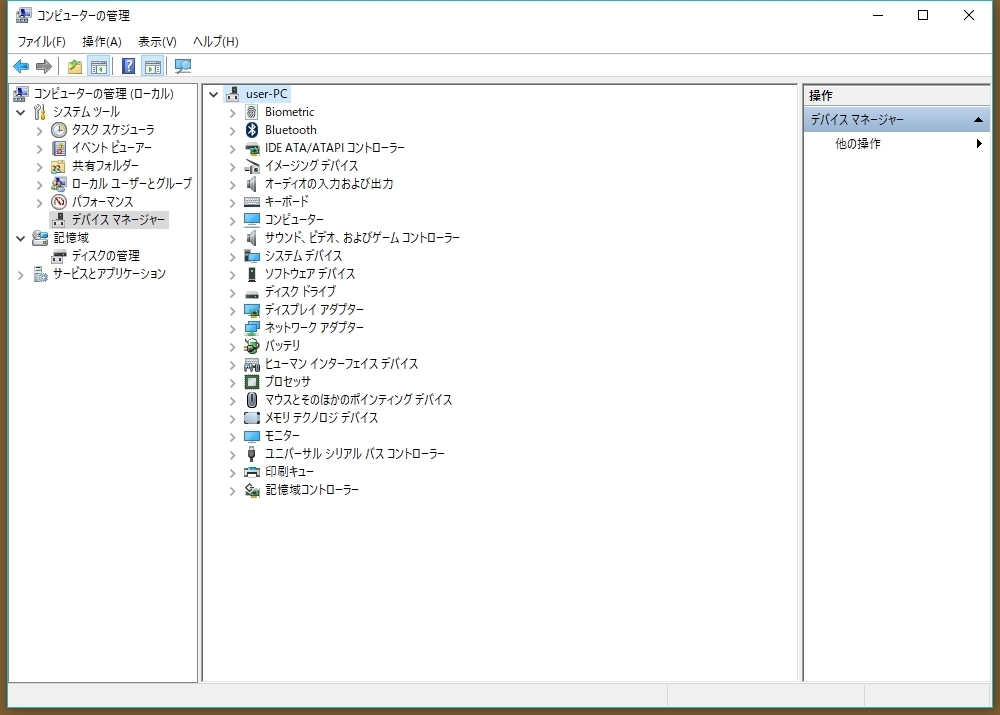Expand the ネットワーク アダプター tree node

point(232,328)
